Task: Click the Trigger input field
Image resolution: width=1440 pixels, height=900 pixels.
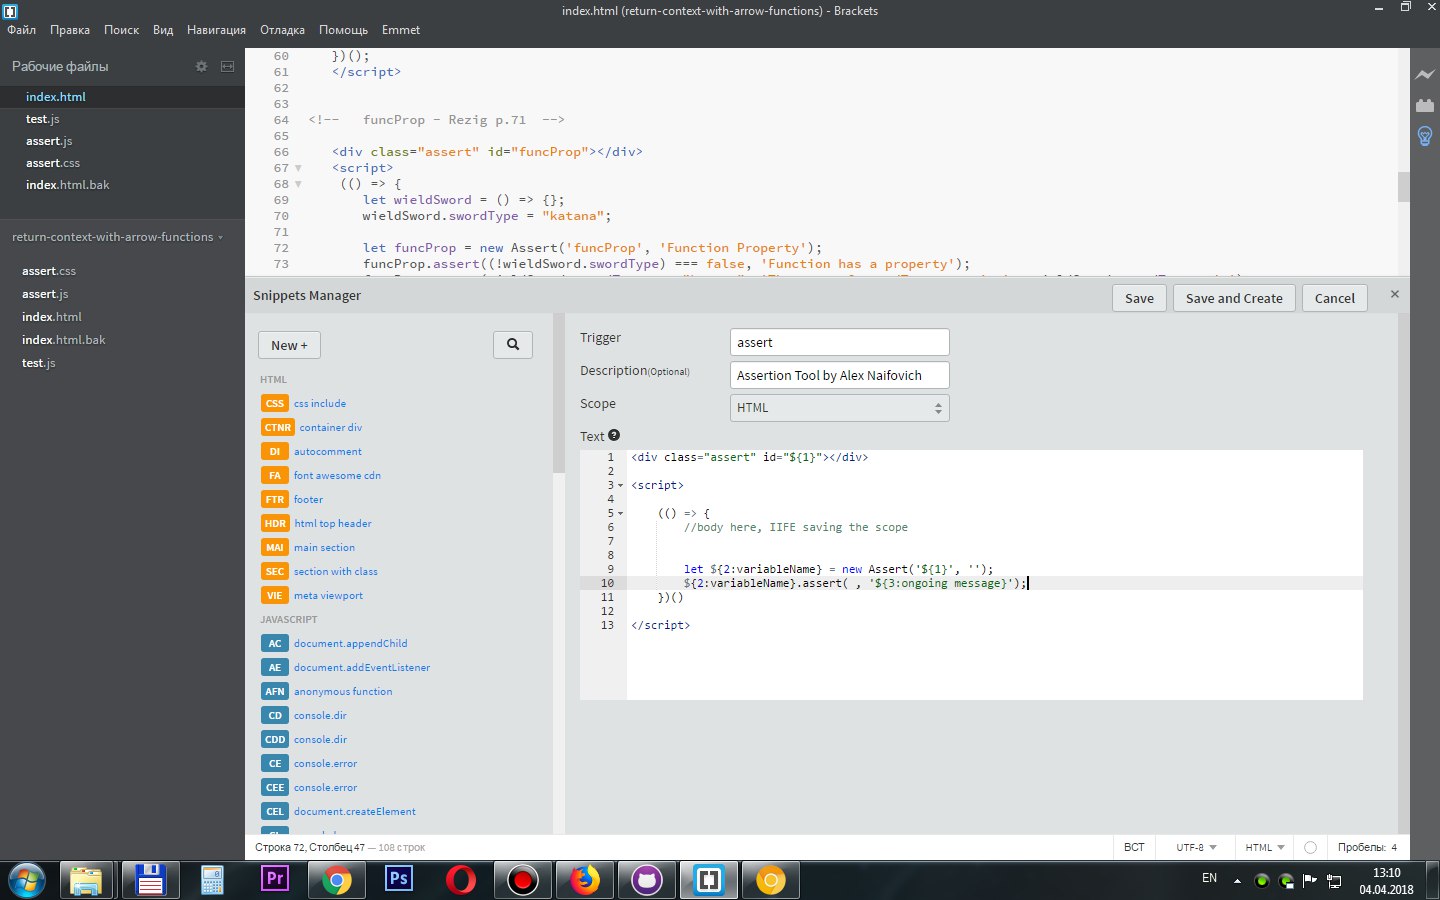Action: click(839, 342)
